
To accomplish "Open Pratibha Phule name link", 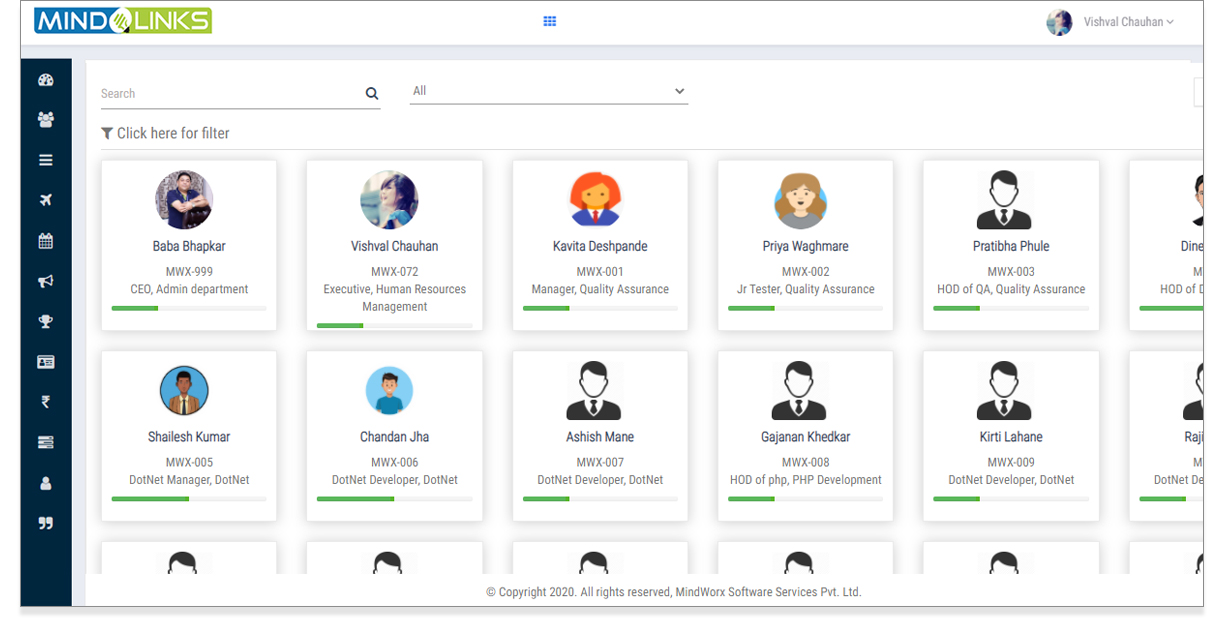I will [1011, 246].
